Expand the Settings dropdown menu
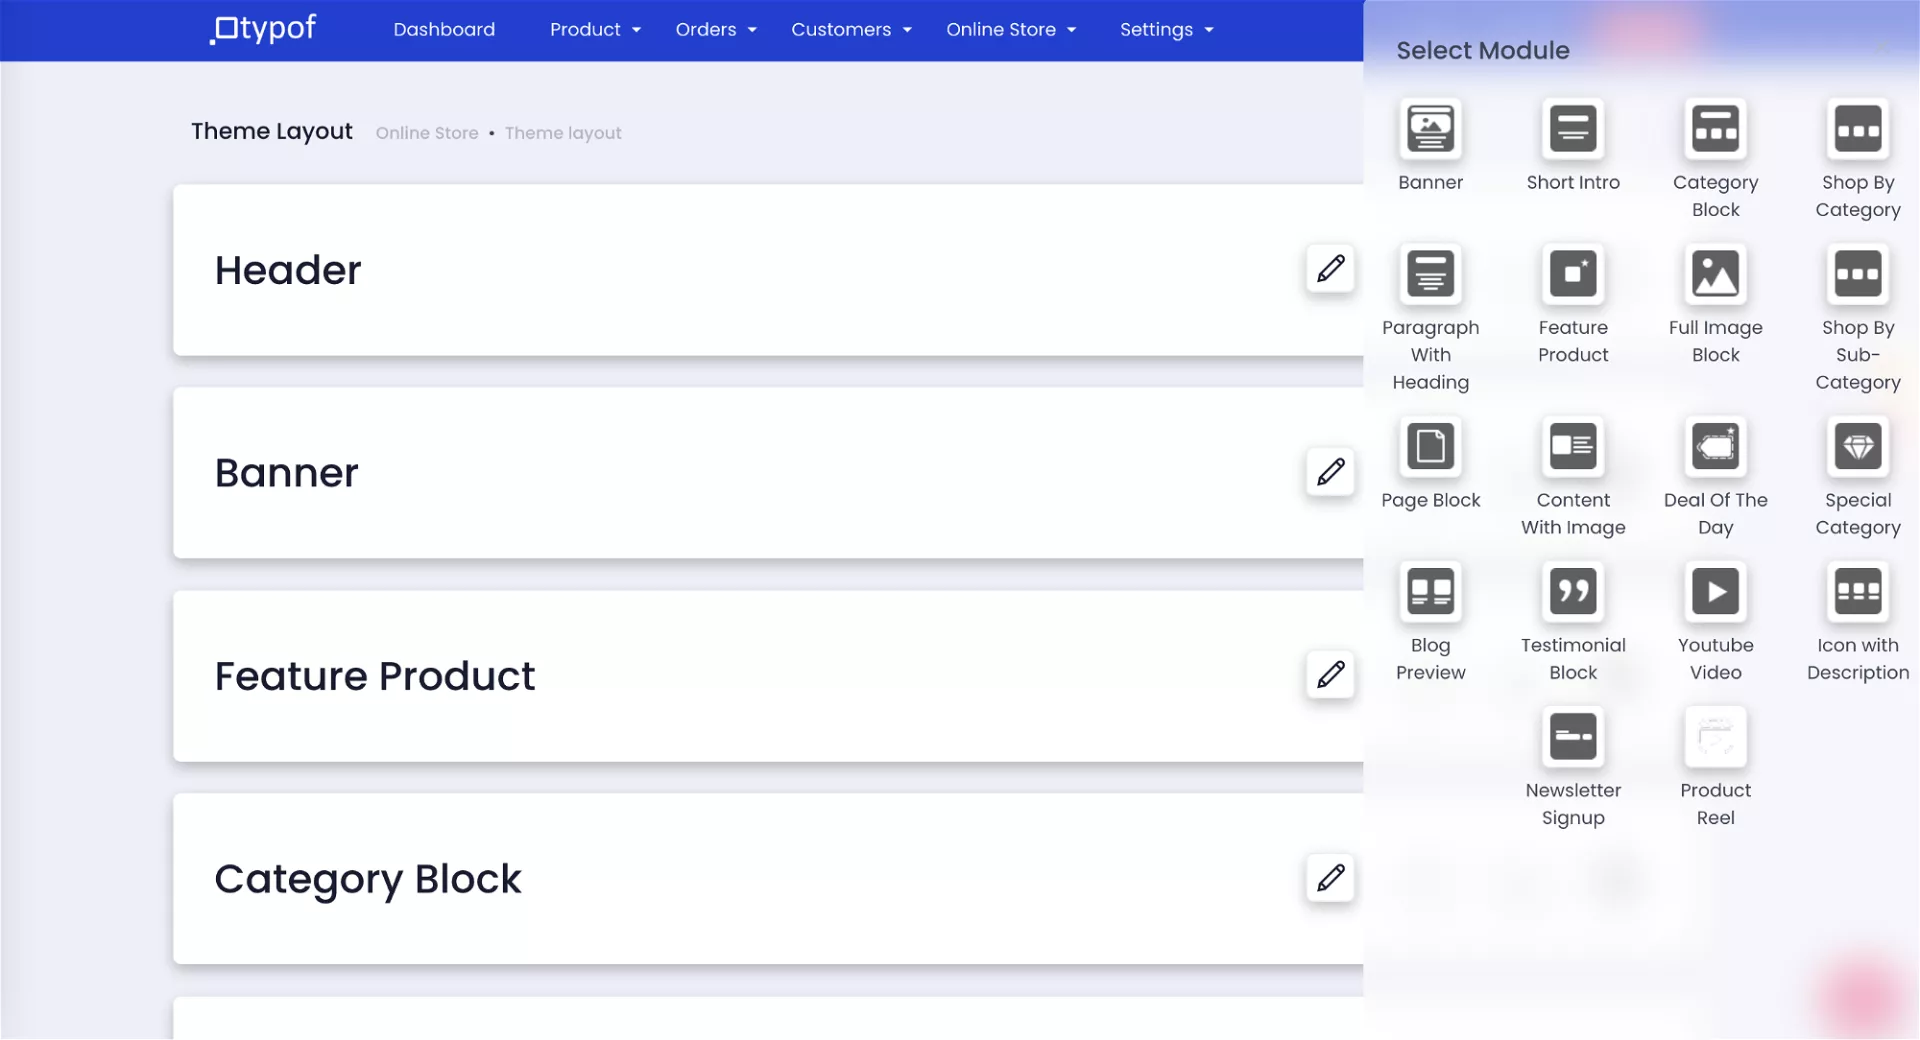This screenshot has width=1920, height=1040. 1166,30
